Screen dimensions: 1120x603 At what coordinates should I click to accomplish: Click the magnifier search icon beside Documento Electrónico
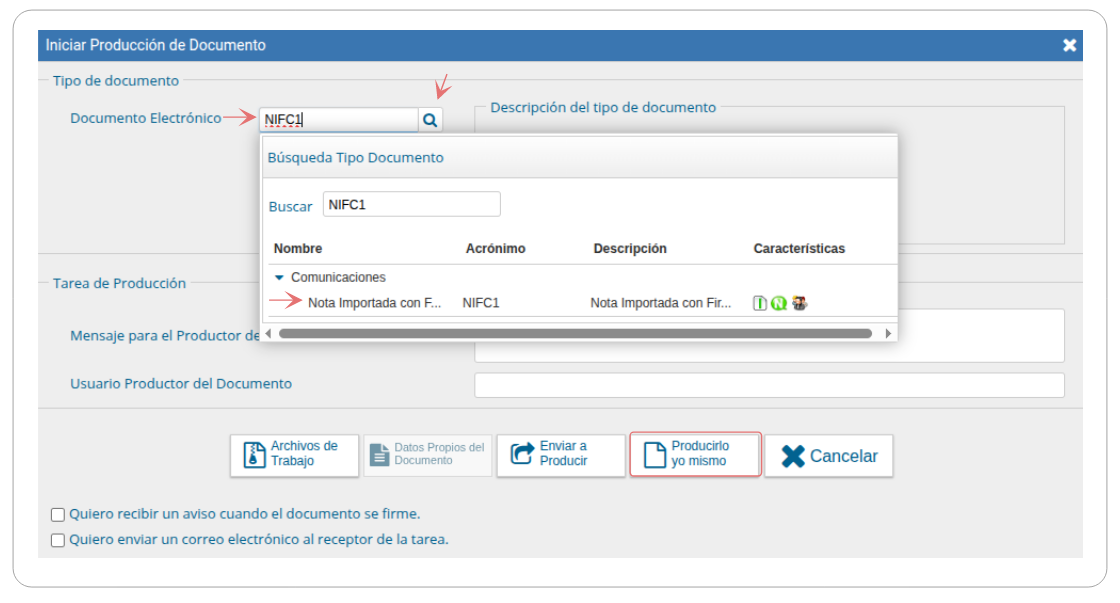click(x=430, y=120)
